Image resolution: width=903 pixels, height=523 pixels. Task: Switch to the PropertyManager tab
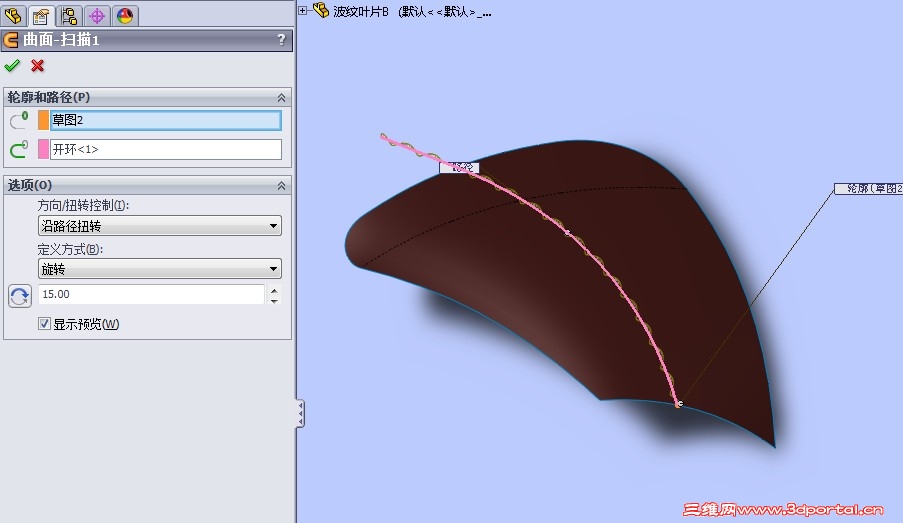click(x=41, y=16)
